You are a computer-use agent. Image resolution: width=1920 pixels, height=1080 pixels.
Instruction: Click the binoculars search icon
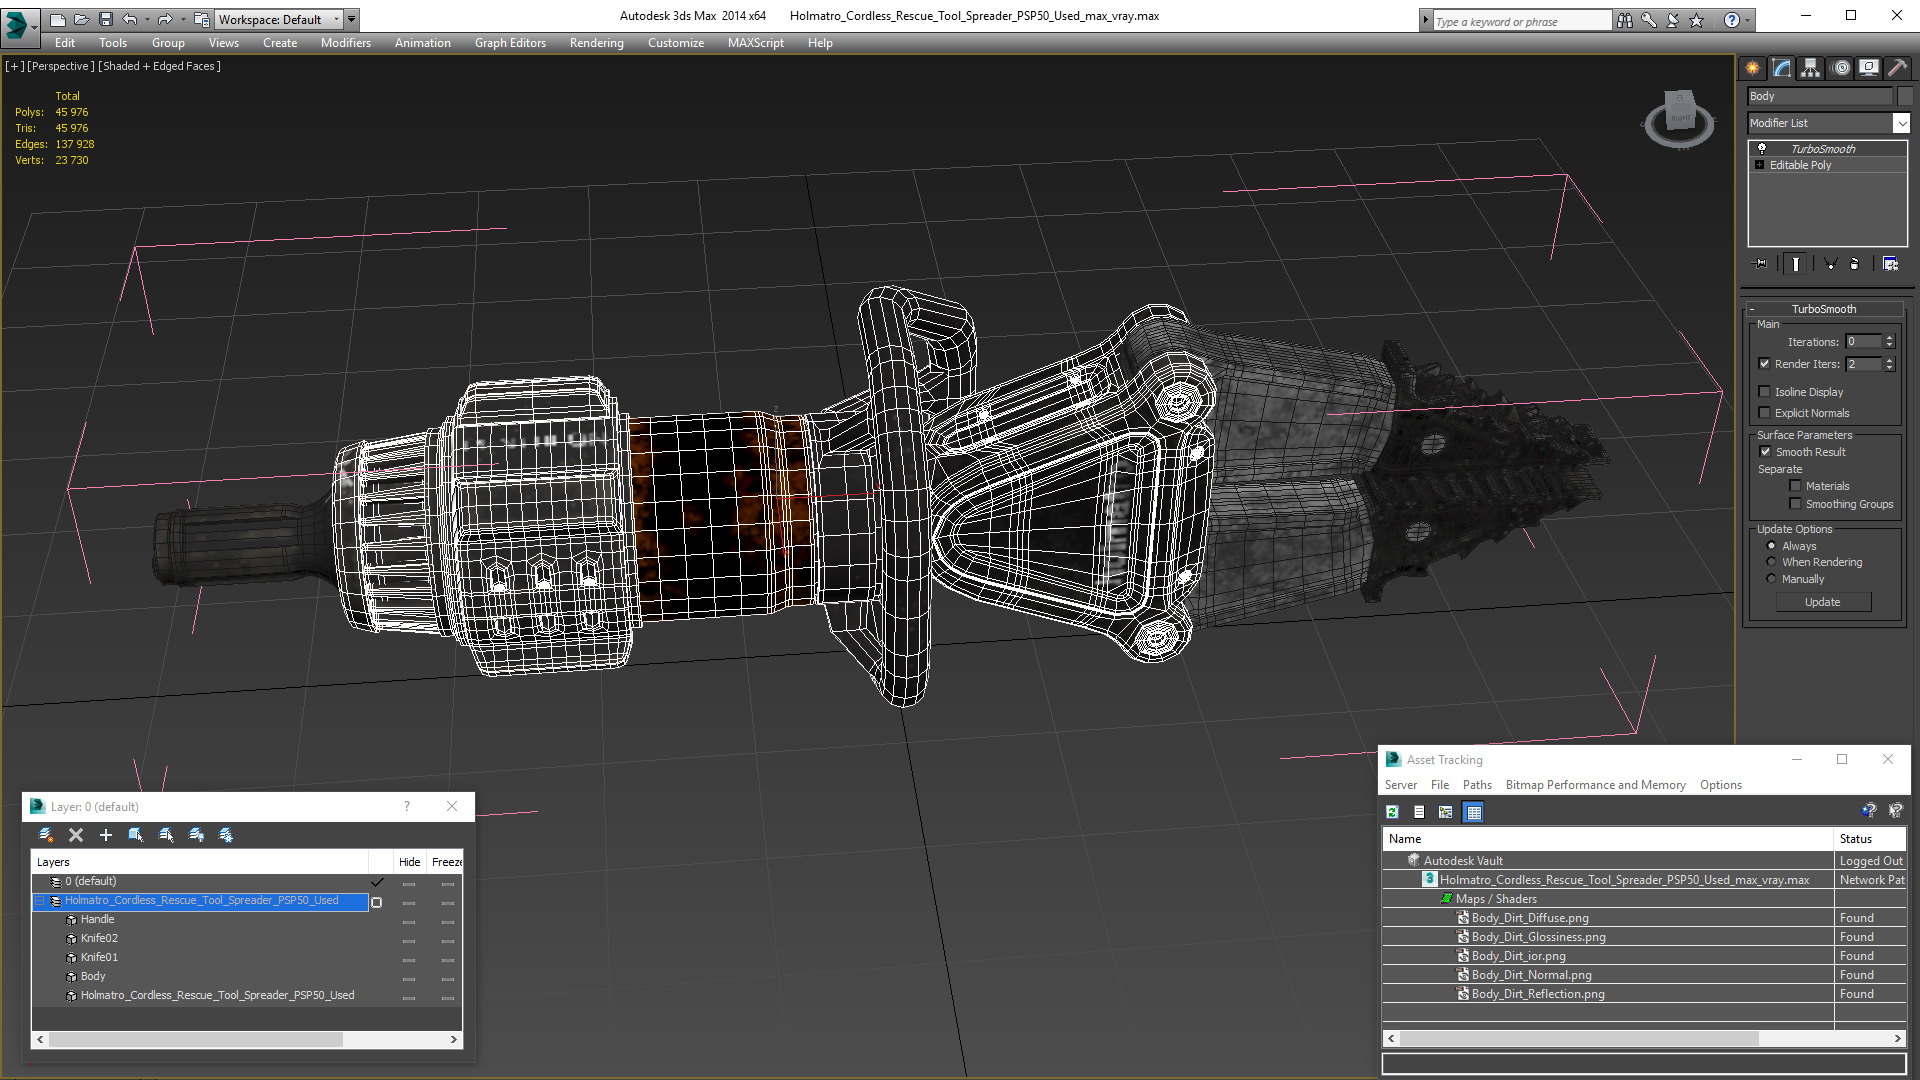[x=1624, y=20]
